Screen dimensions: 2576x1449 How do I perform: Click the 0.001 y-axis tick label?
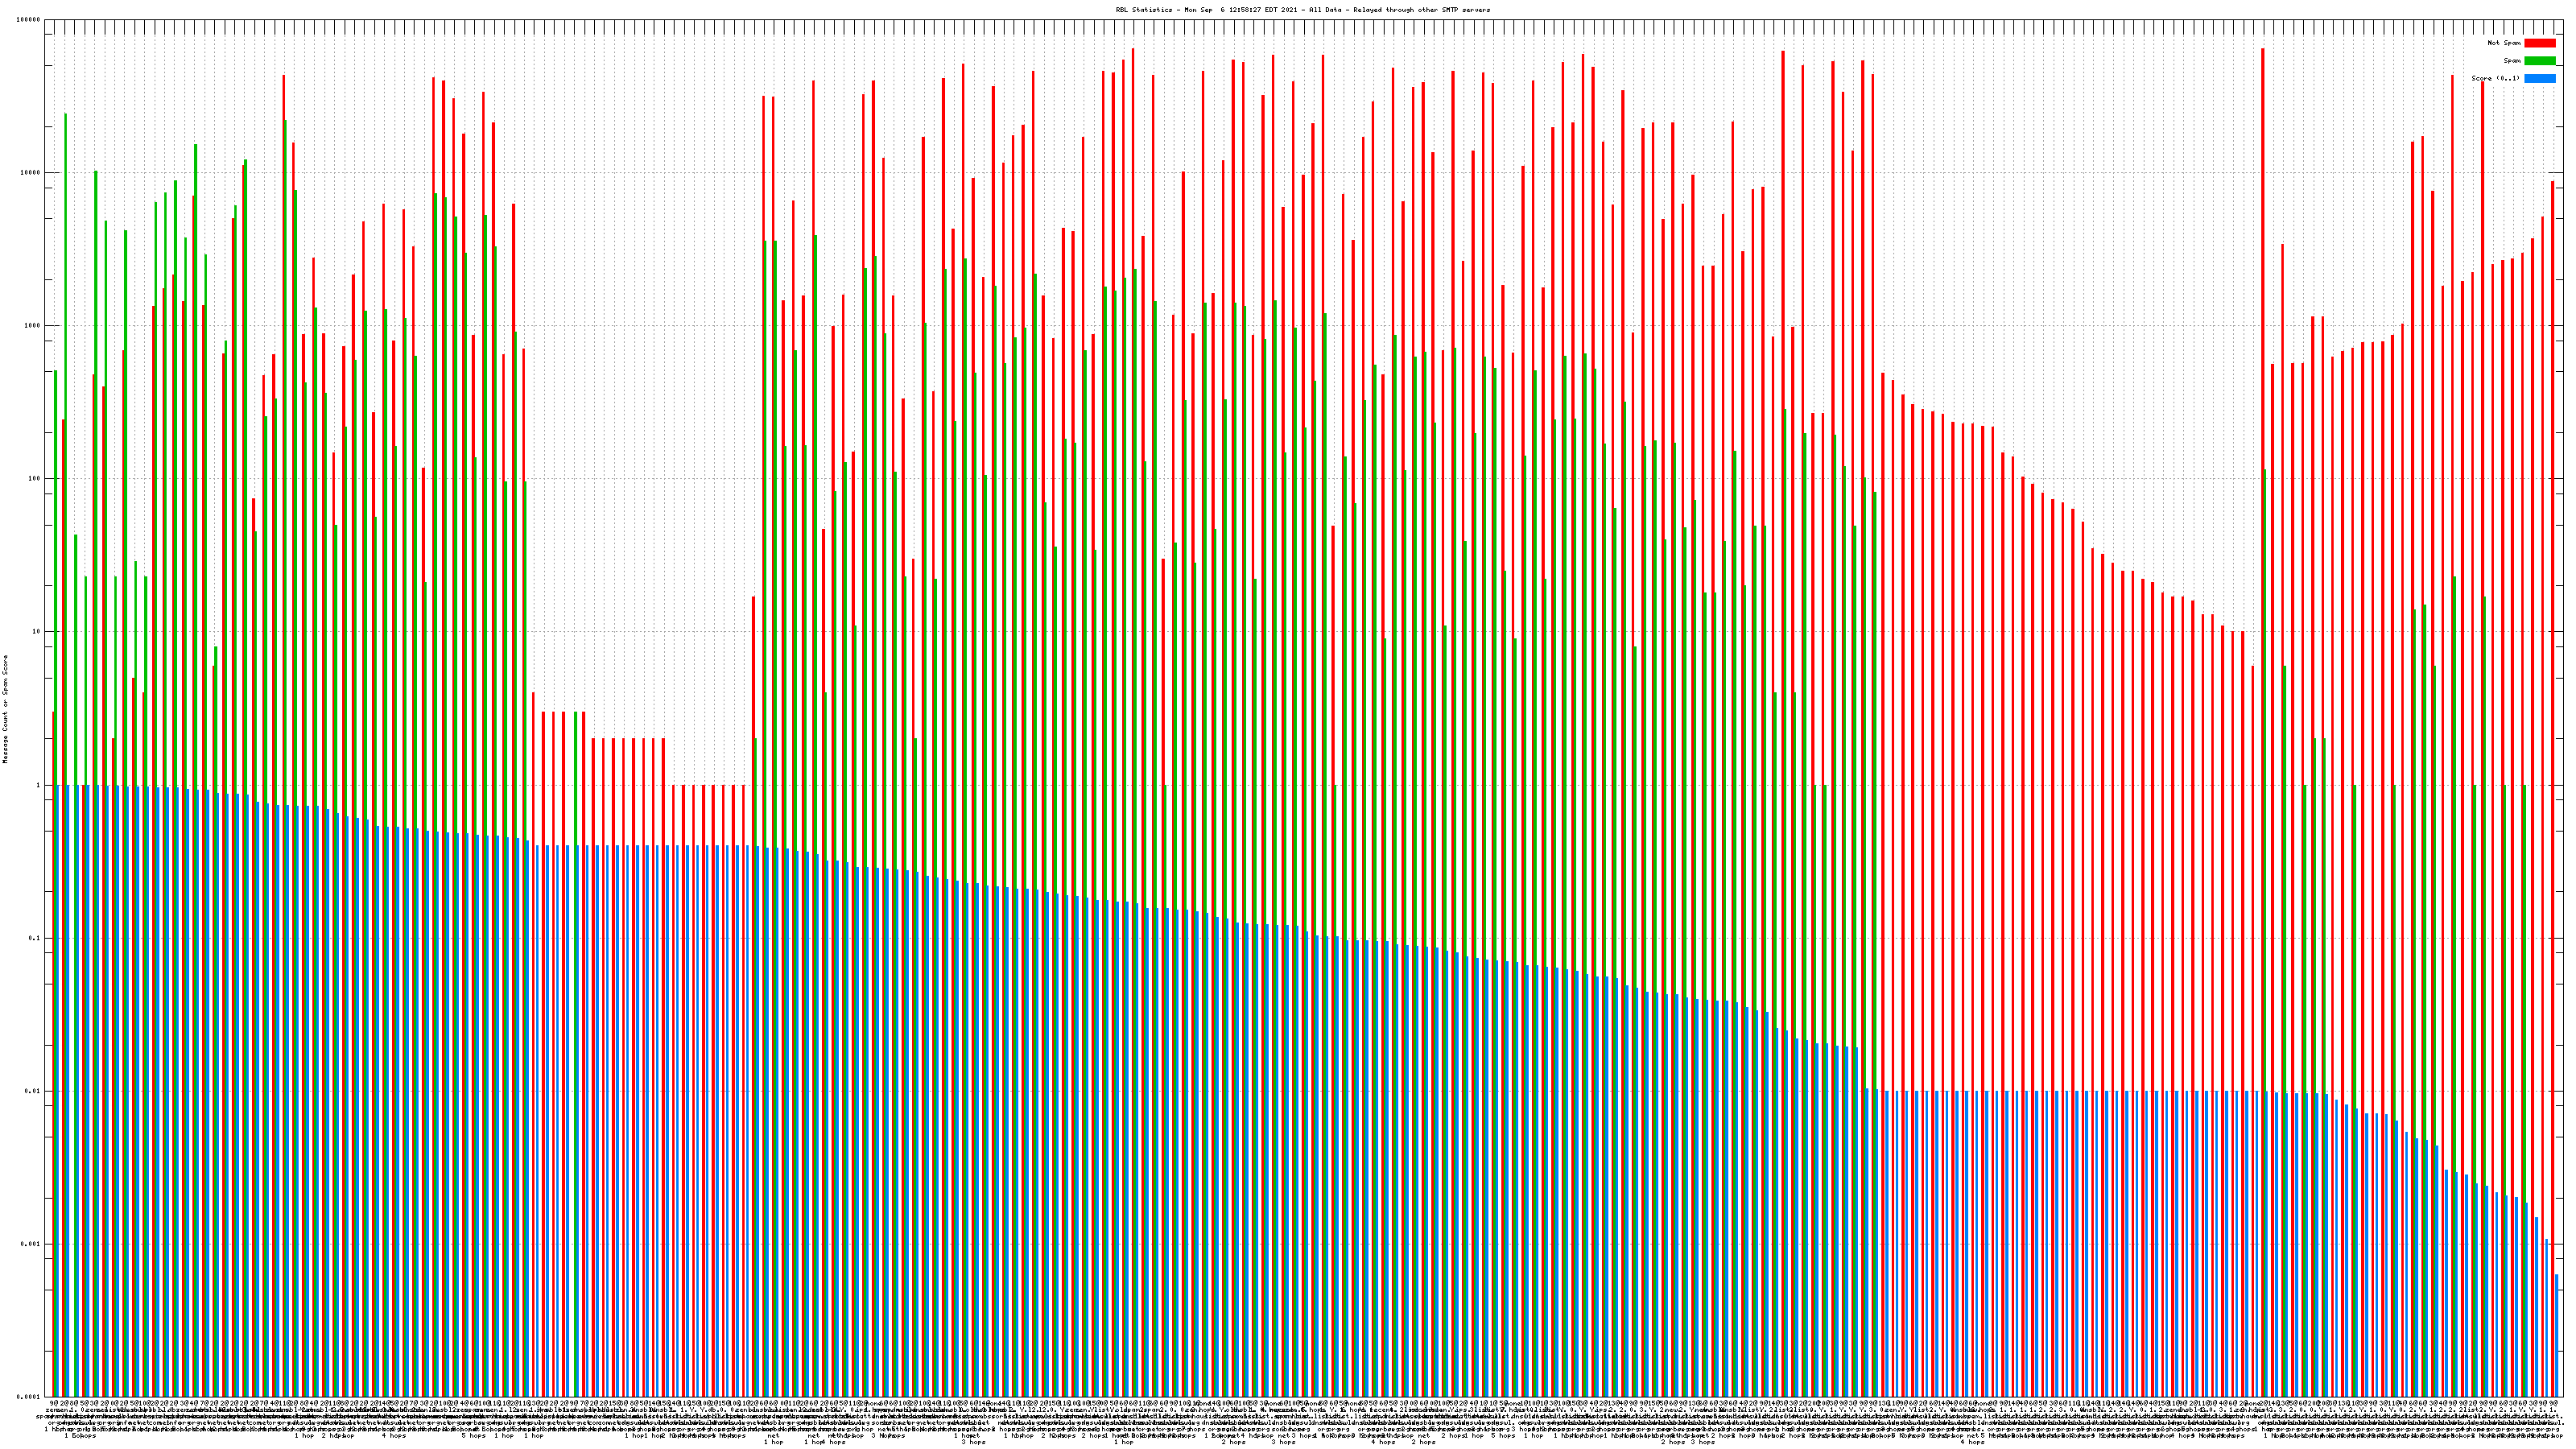coord(31,1244)
